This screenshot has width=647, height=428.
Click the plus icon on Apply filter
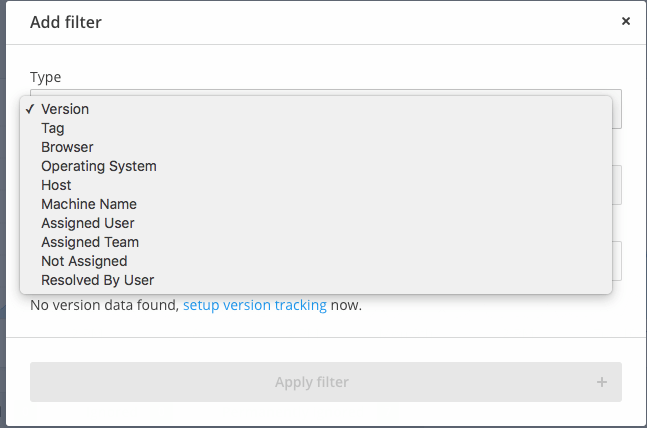coord(601,382)
